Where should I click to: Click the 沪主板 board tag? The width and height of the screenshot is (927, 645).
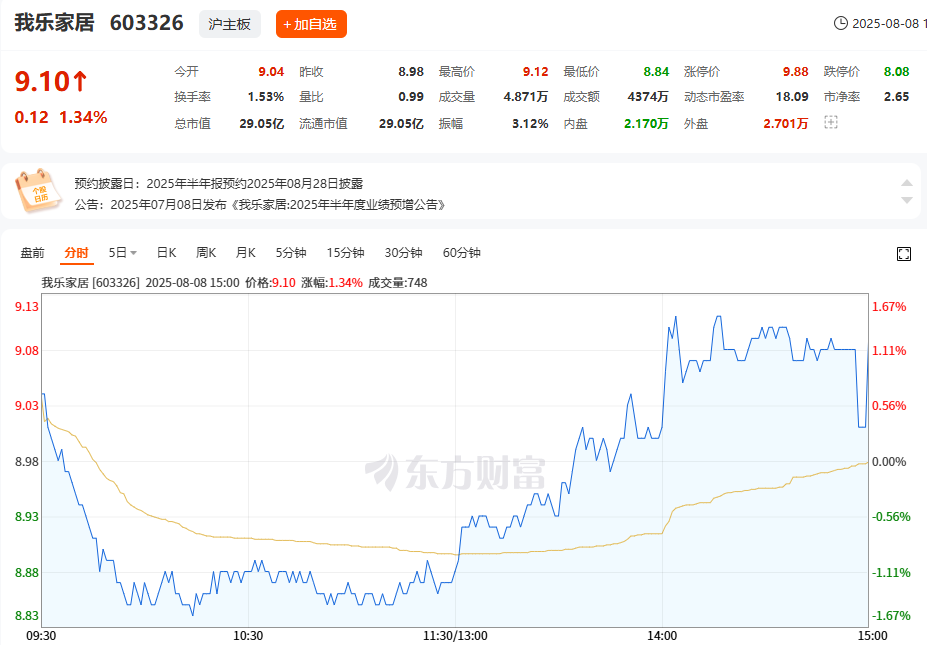tap(229, 24)
